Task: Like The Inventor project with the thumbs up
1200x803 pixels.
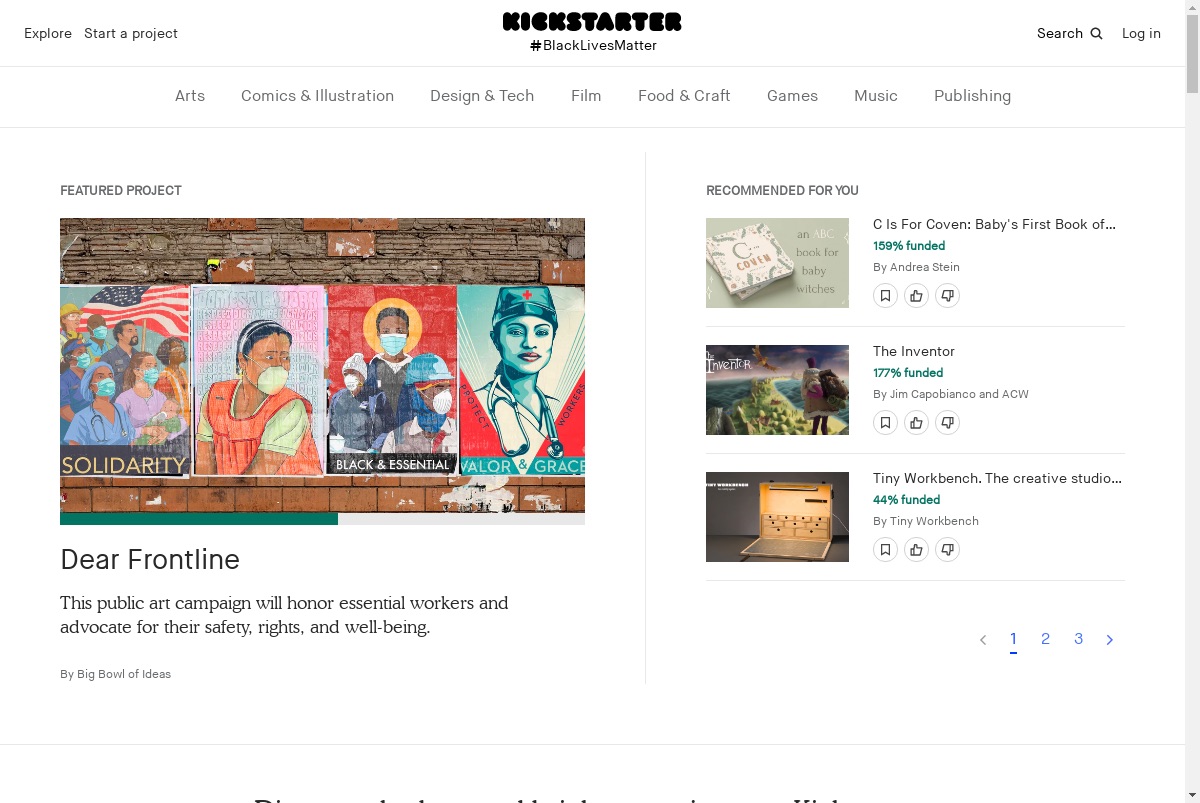Action: coord(916,422)
